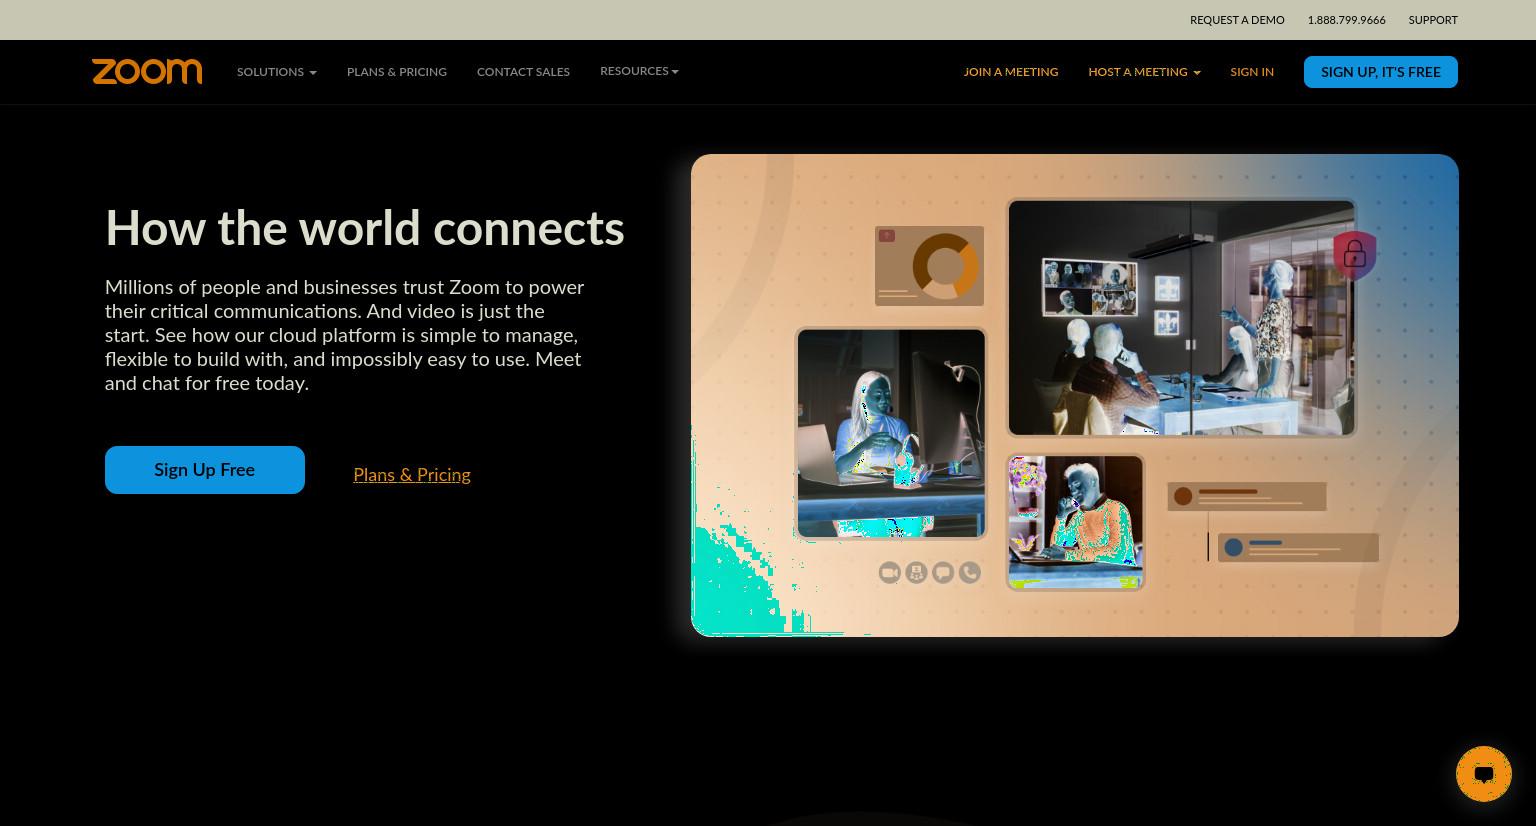Click Sign Up, It's Free button
Screen dimensions: 1536x826
[x=1381, y=72]
